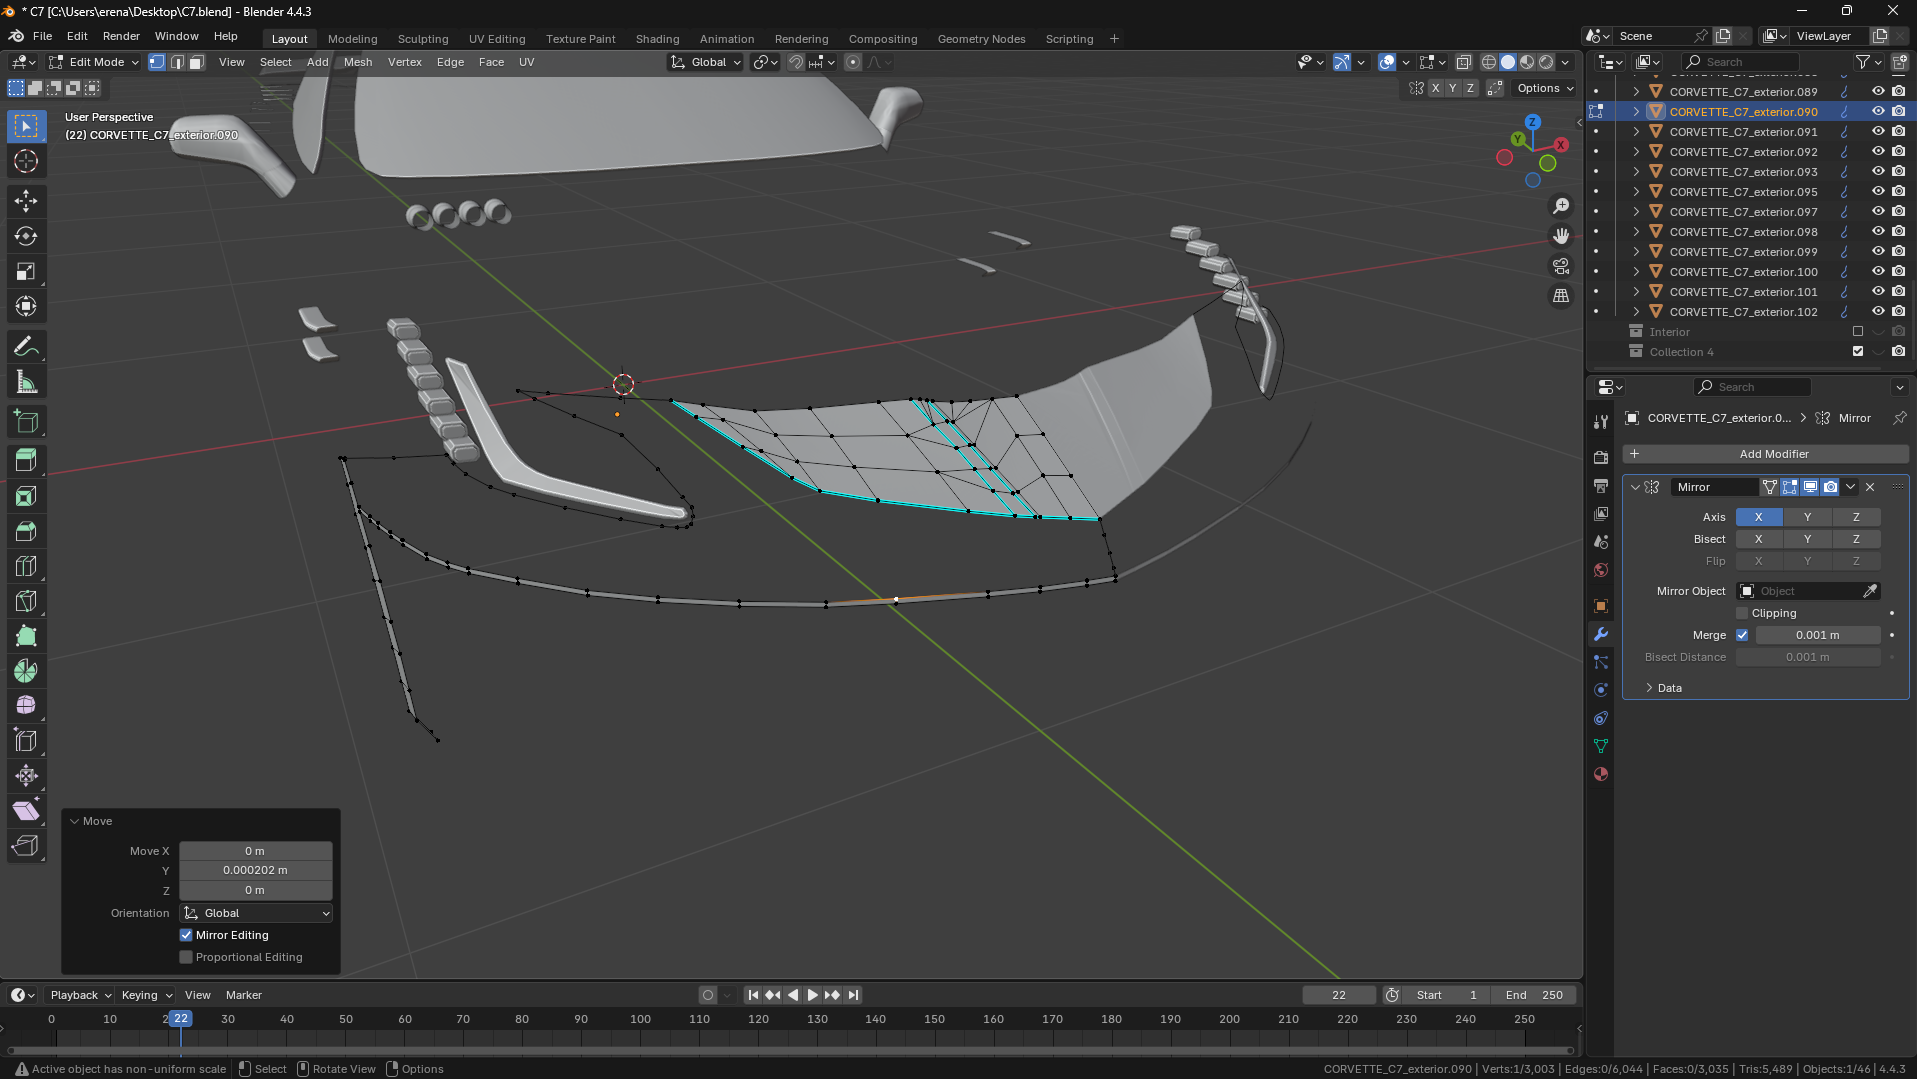Viewport: 1917px width, 1079px height.
Task: Switch to the Shading workspace tab
Action: (x=657, y=39)
